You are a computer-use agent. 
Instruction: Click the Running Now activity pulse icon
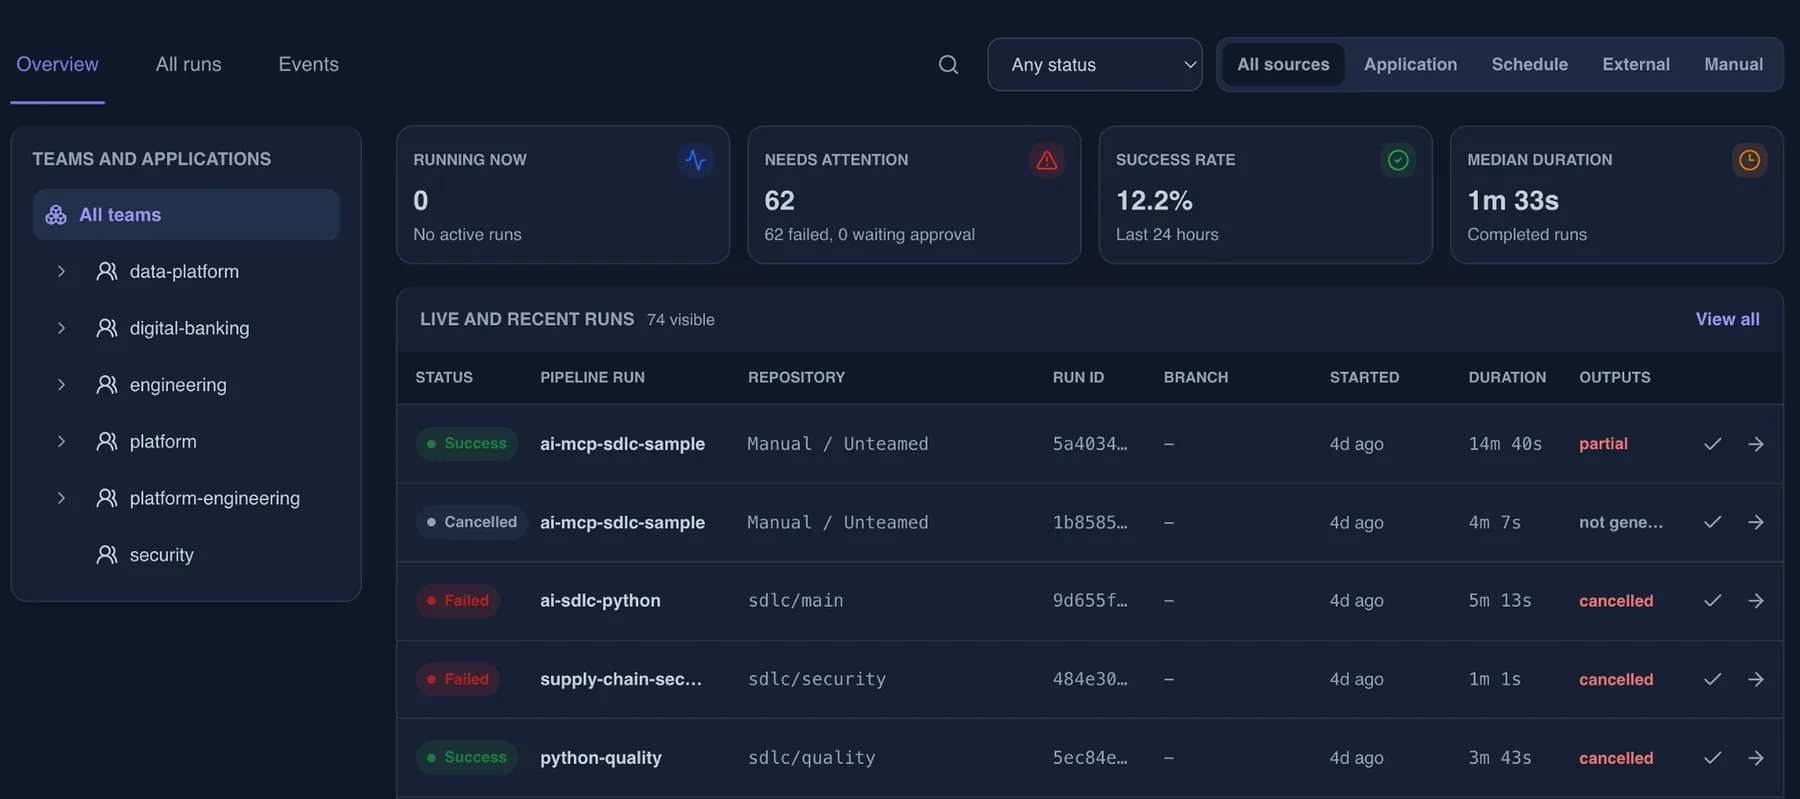pyautogui.click(x=696, y=160)
